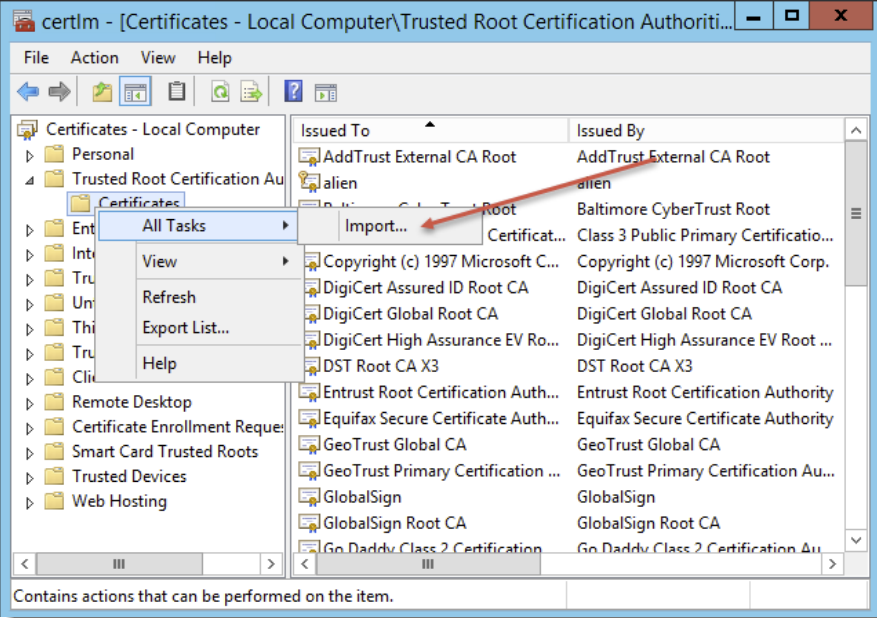Image resolution: width=877 pixels, height=618 pixels.
Task: Select DigiCert Assured ID Root CA in Issued To
Action: point(426,287)
